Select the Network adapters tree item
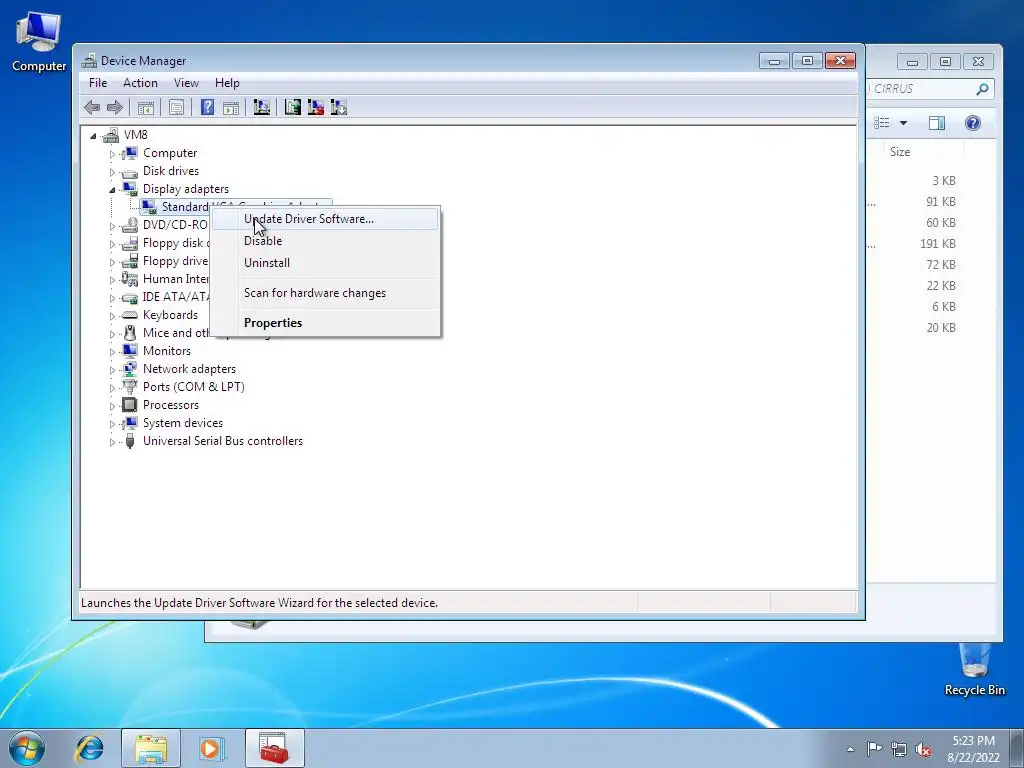Screen dimensions: 1024x768 click(189, 369)
